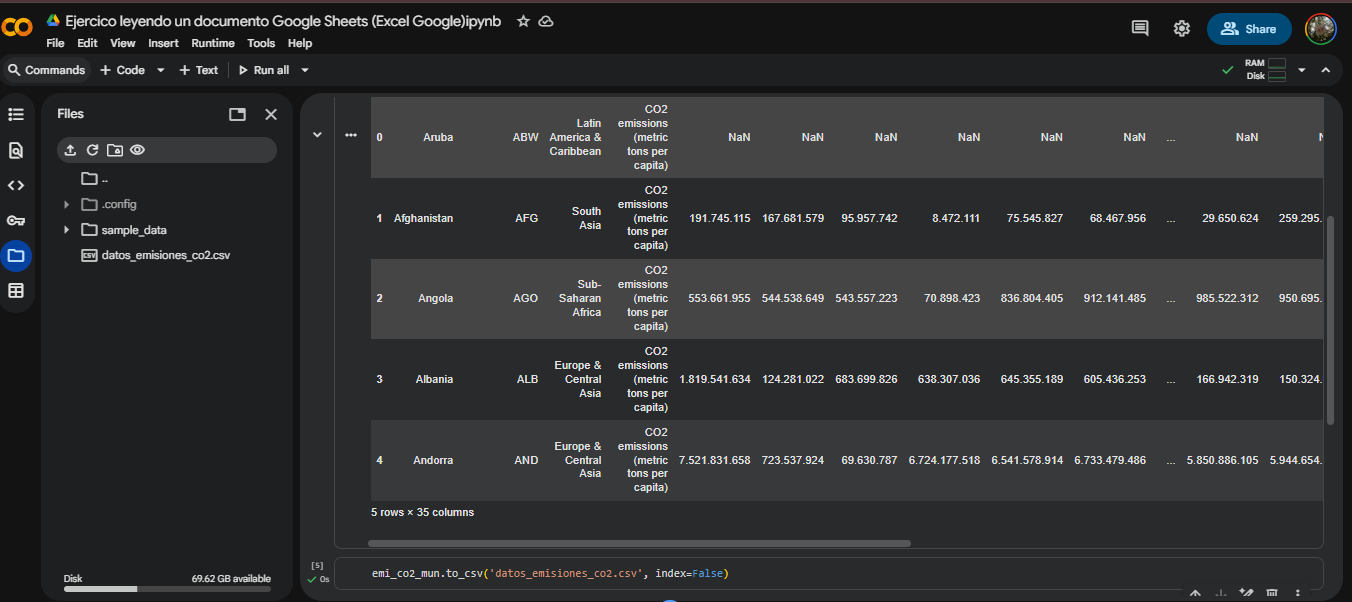The height and width of the screenshot is (602, 1352).
Task: Click the Share button
Action: tap(1249, 29)
